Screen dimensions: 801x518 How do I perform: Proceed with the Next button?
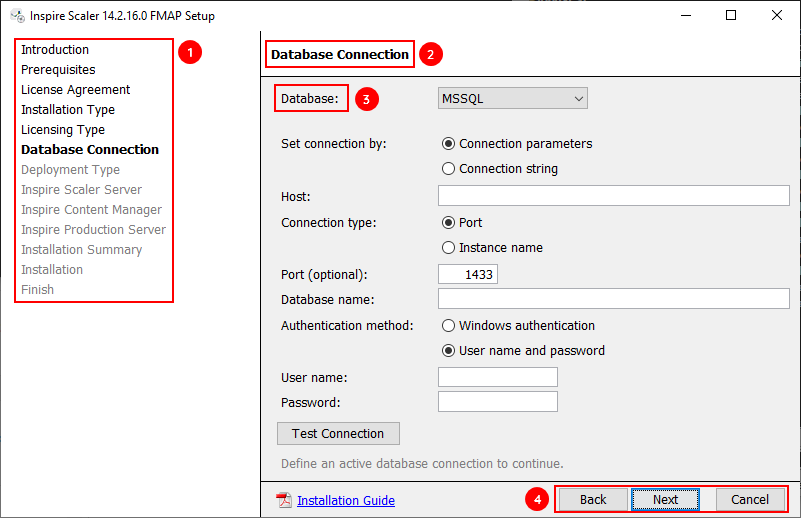pyautogui.click(x=665, y=500)
